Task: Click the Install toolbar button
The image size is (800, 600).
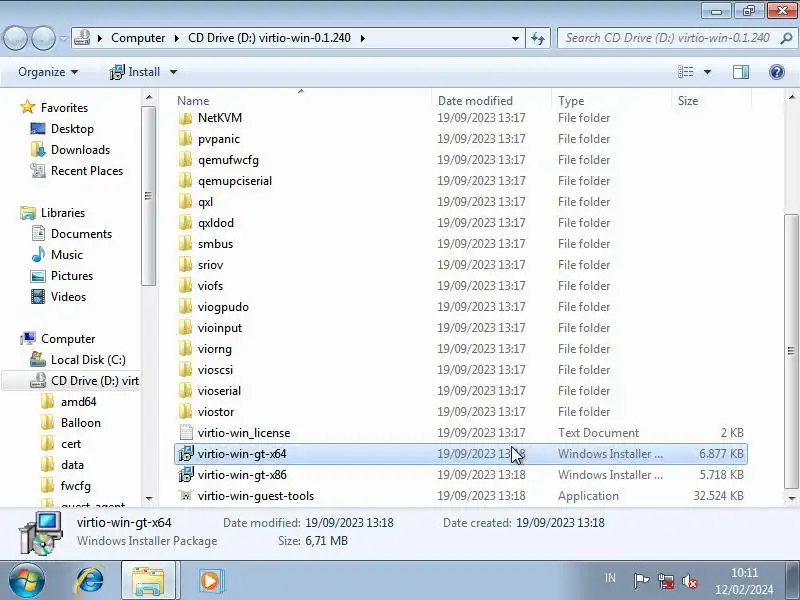Action: pyautogui.click(x=135, y=72)
